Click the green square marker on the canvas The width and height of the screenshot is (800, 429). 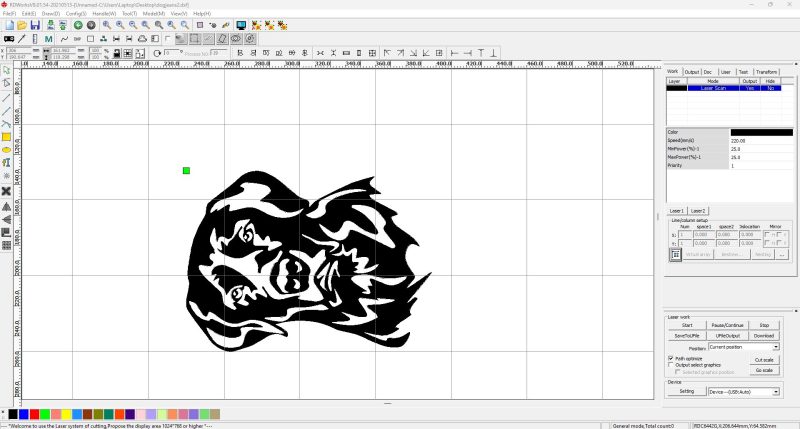[186, 170]
